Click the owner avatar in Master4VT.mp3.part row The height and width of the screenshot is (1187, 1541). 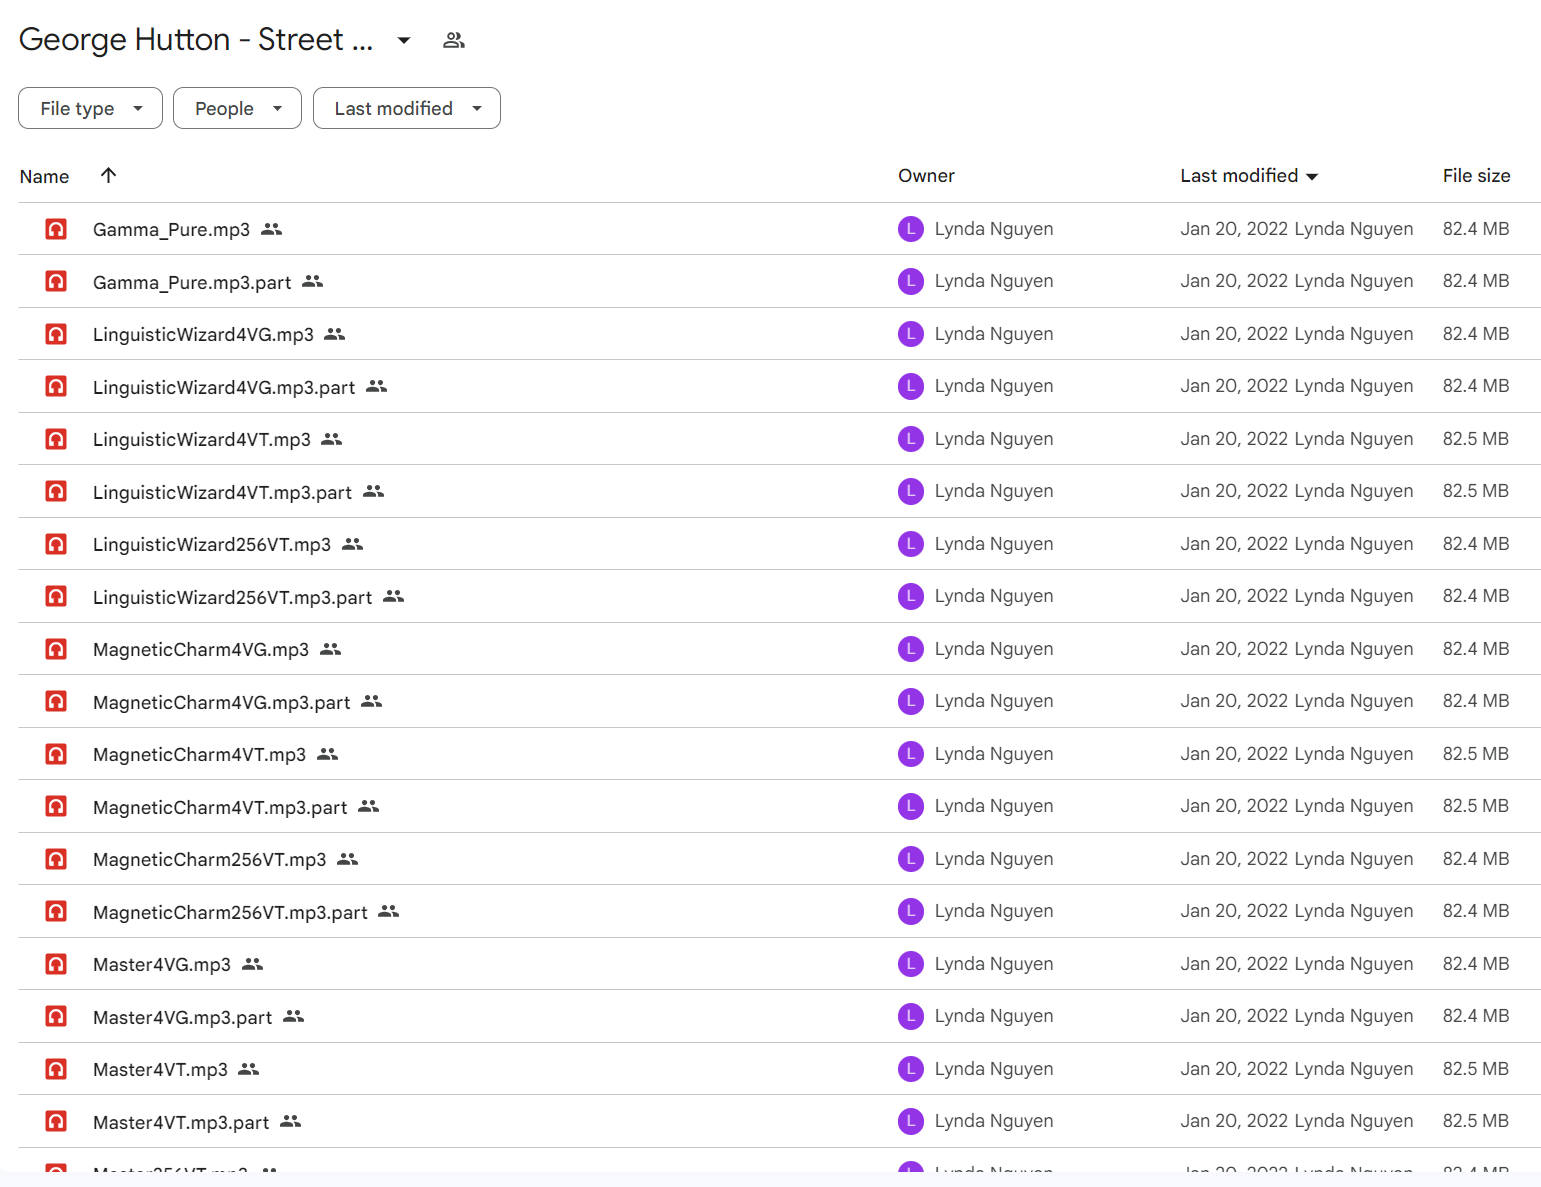point(910,1121)
